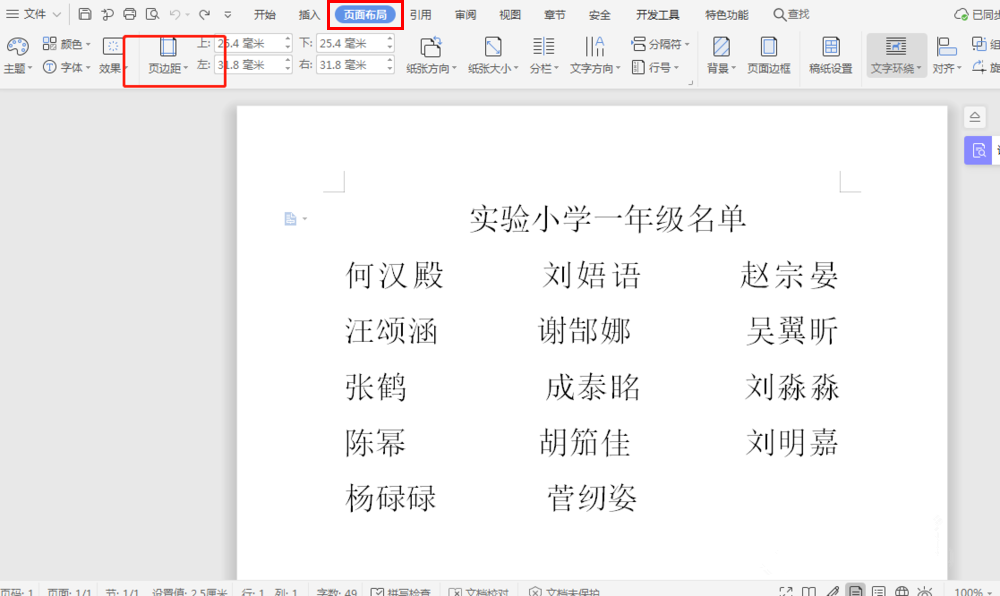Open the 文字方向 text direction dropdown
The image size is (1000, 596).
click(x=594, y=55)
